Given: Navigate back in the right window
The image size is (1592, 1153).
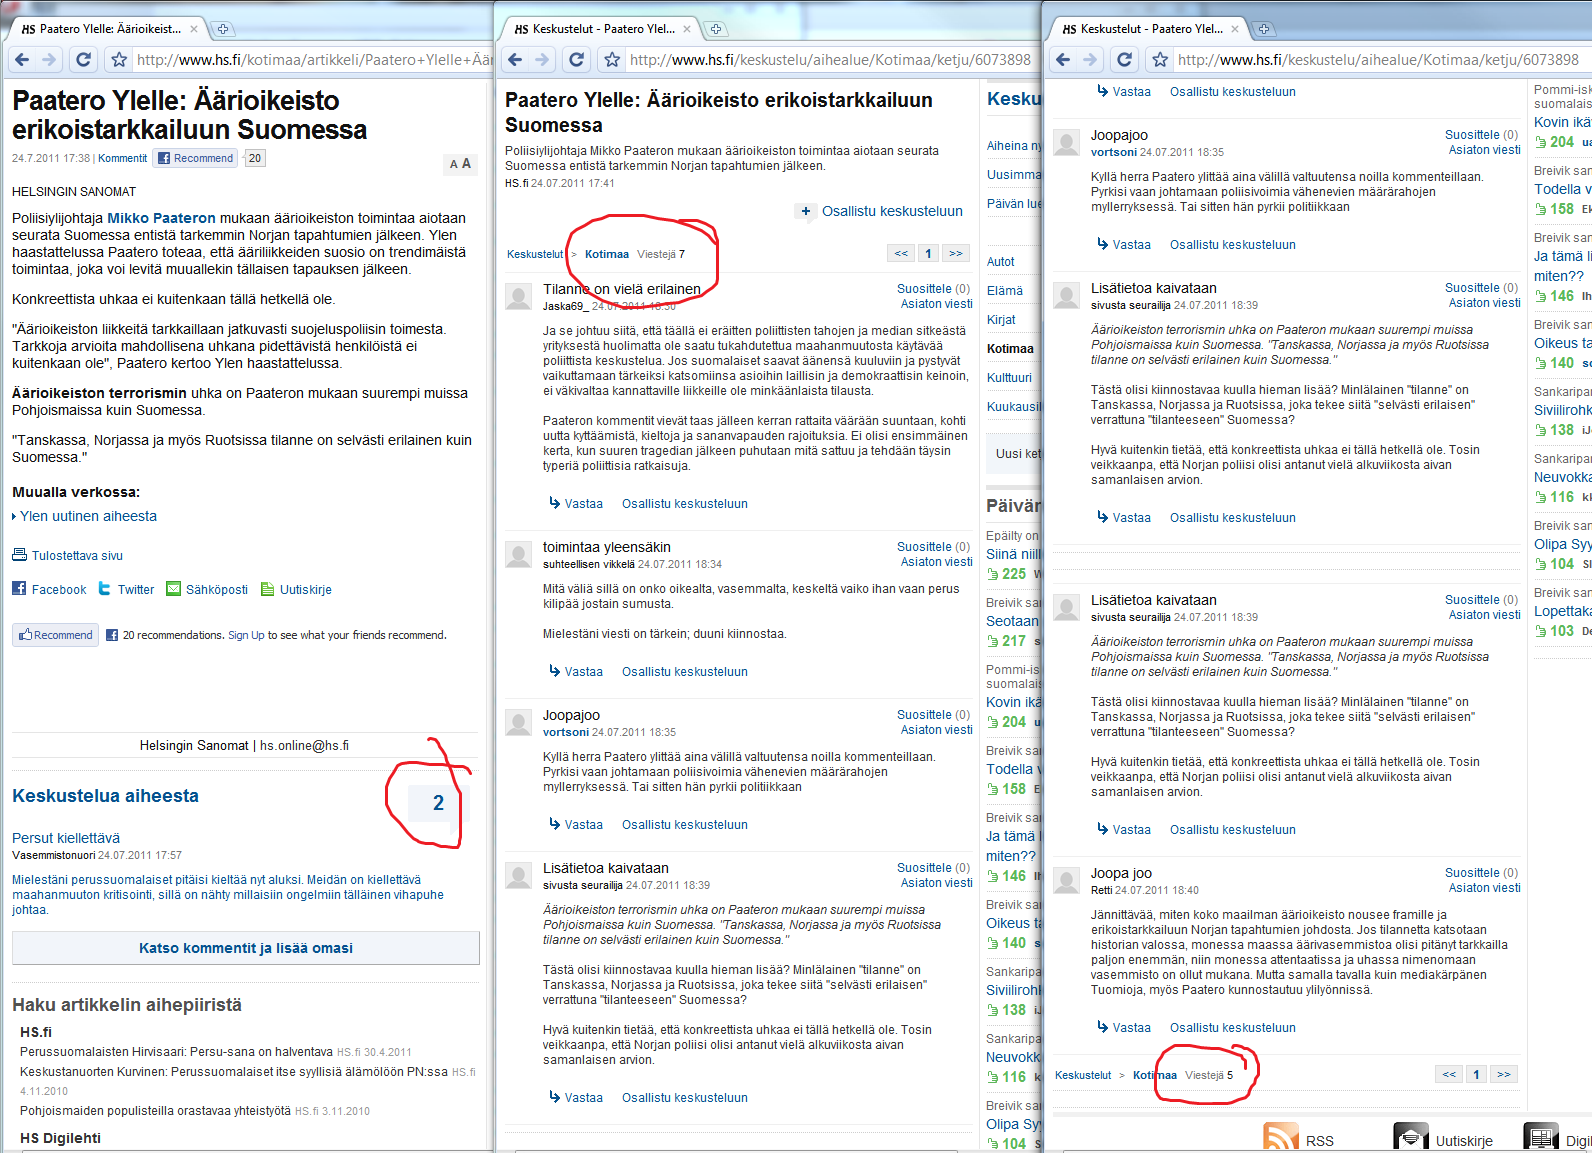Looking at the screenshot, I should pos(1062,60).
